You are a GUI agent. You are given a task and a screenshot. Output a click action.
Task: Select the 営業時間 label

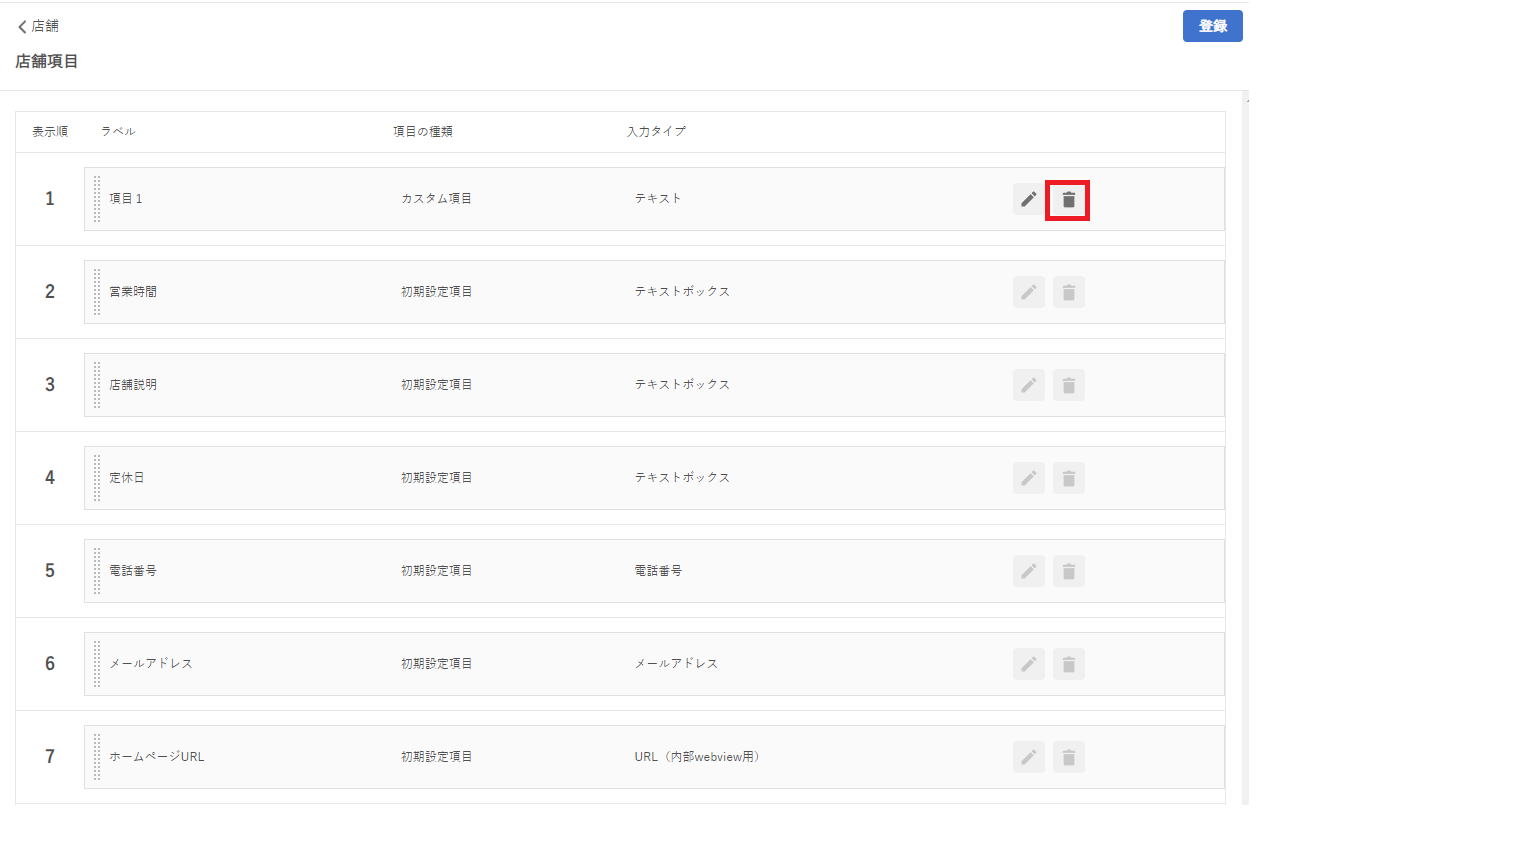coord(133,292)
